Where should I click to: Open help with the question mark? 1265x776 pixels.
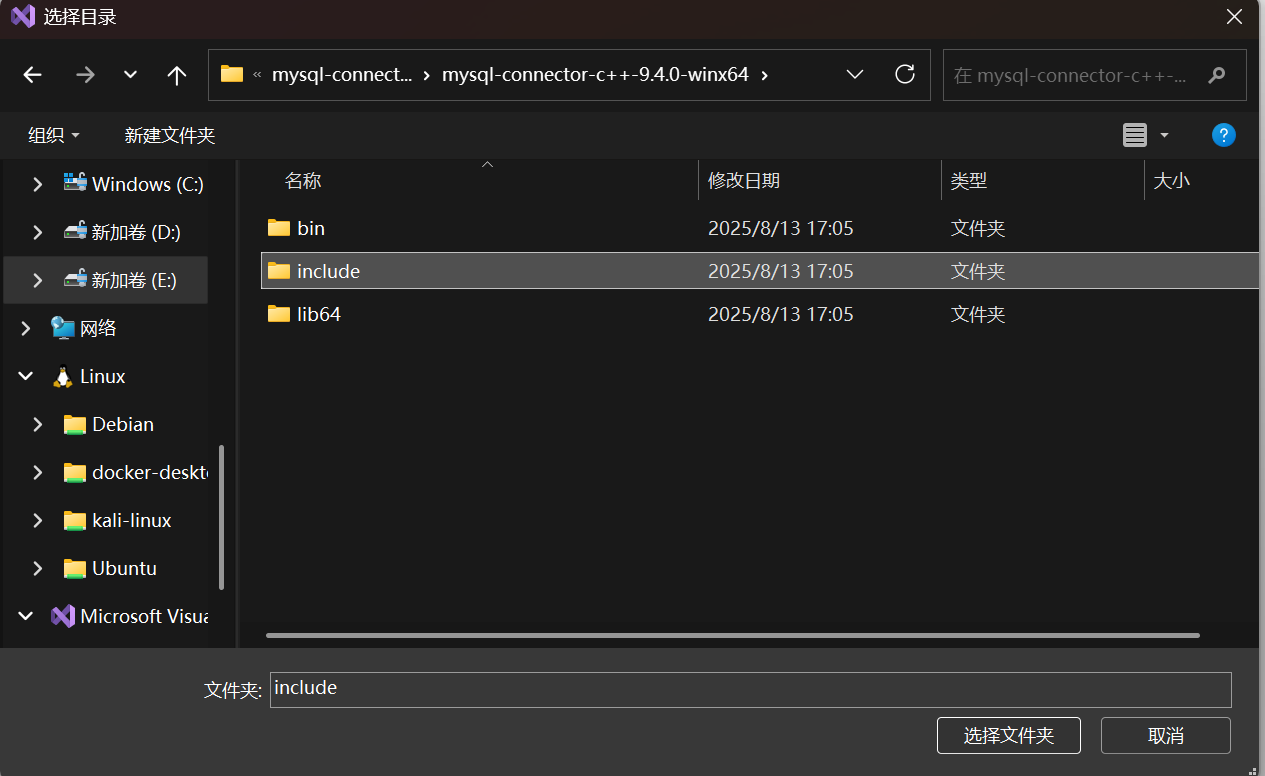(1223, 135)
